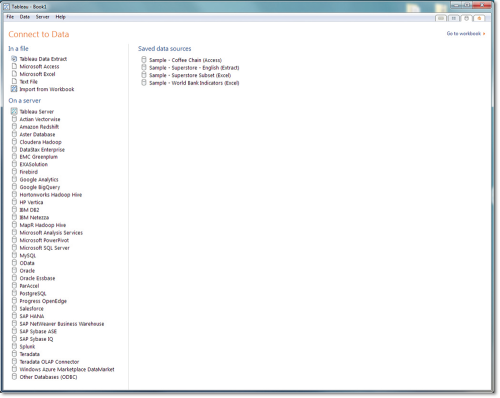Open the Server menu

coord(43,17)
